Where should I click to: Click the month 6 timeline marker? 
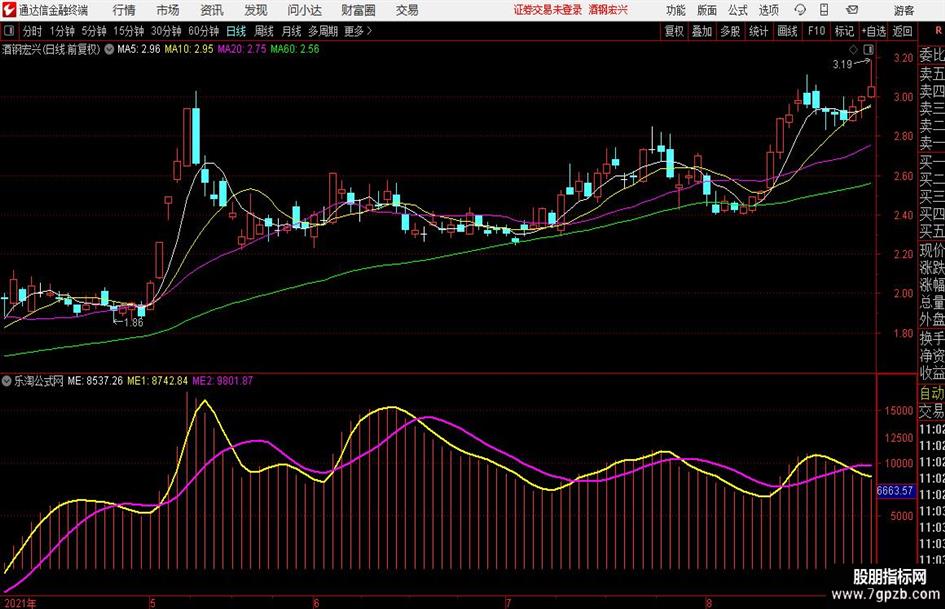pos(316,603)
